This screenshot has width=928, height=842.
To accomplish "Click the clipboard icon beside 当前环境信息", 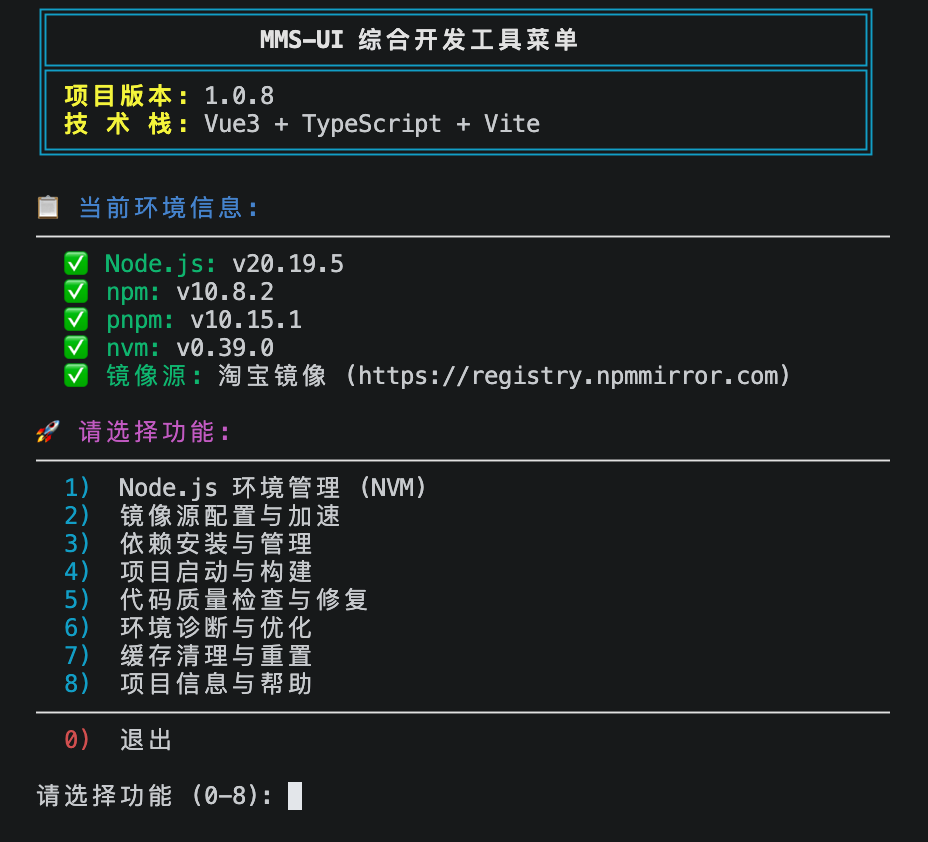I will 48,208.
